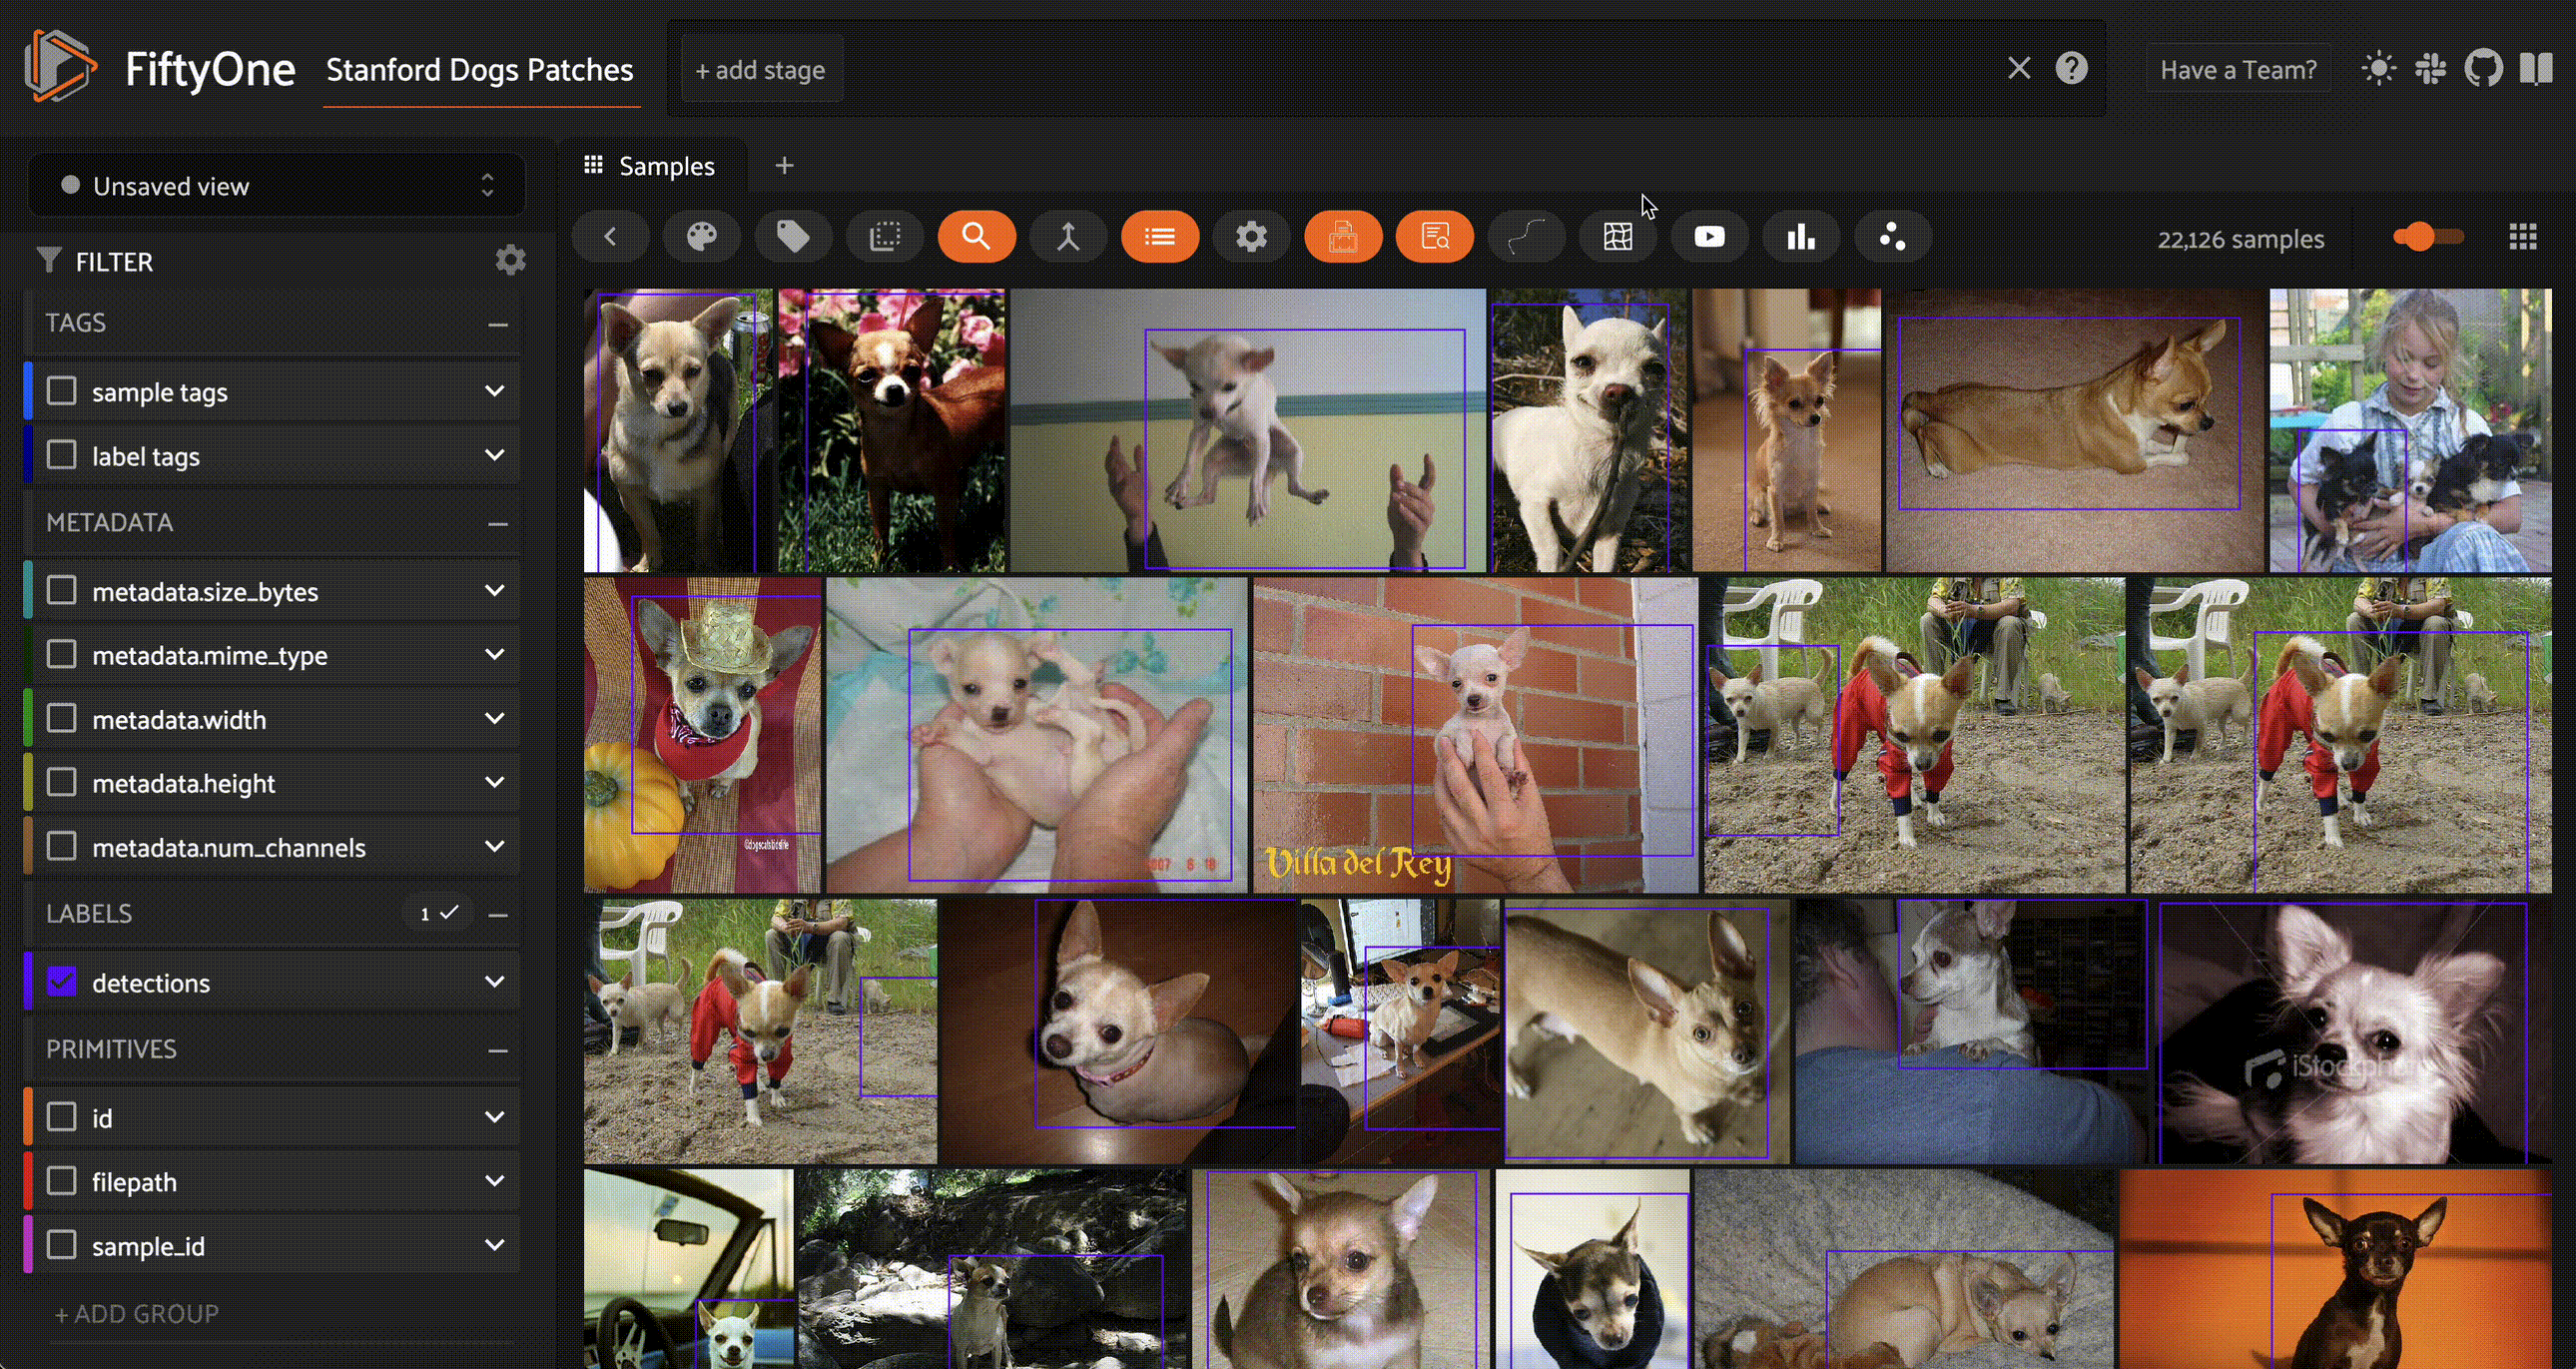Click the embeddings scatter dots icon
Image resolution: width=2576 pixels, height=1369 pixels.
(x=1892, y=237)
